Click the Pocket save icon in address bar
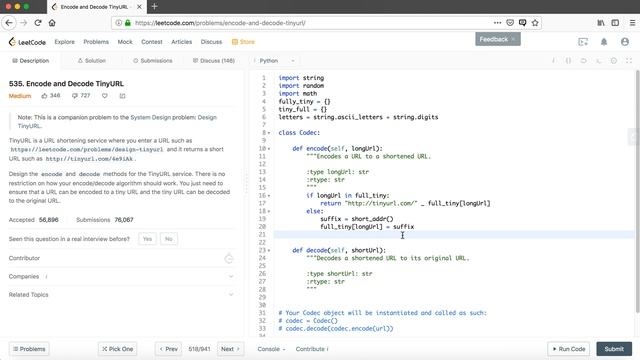This screenshot has height=360, width=640. (x=510, y=23)
